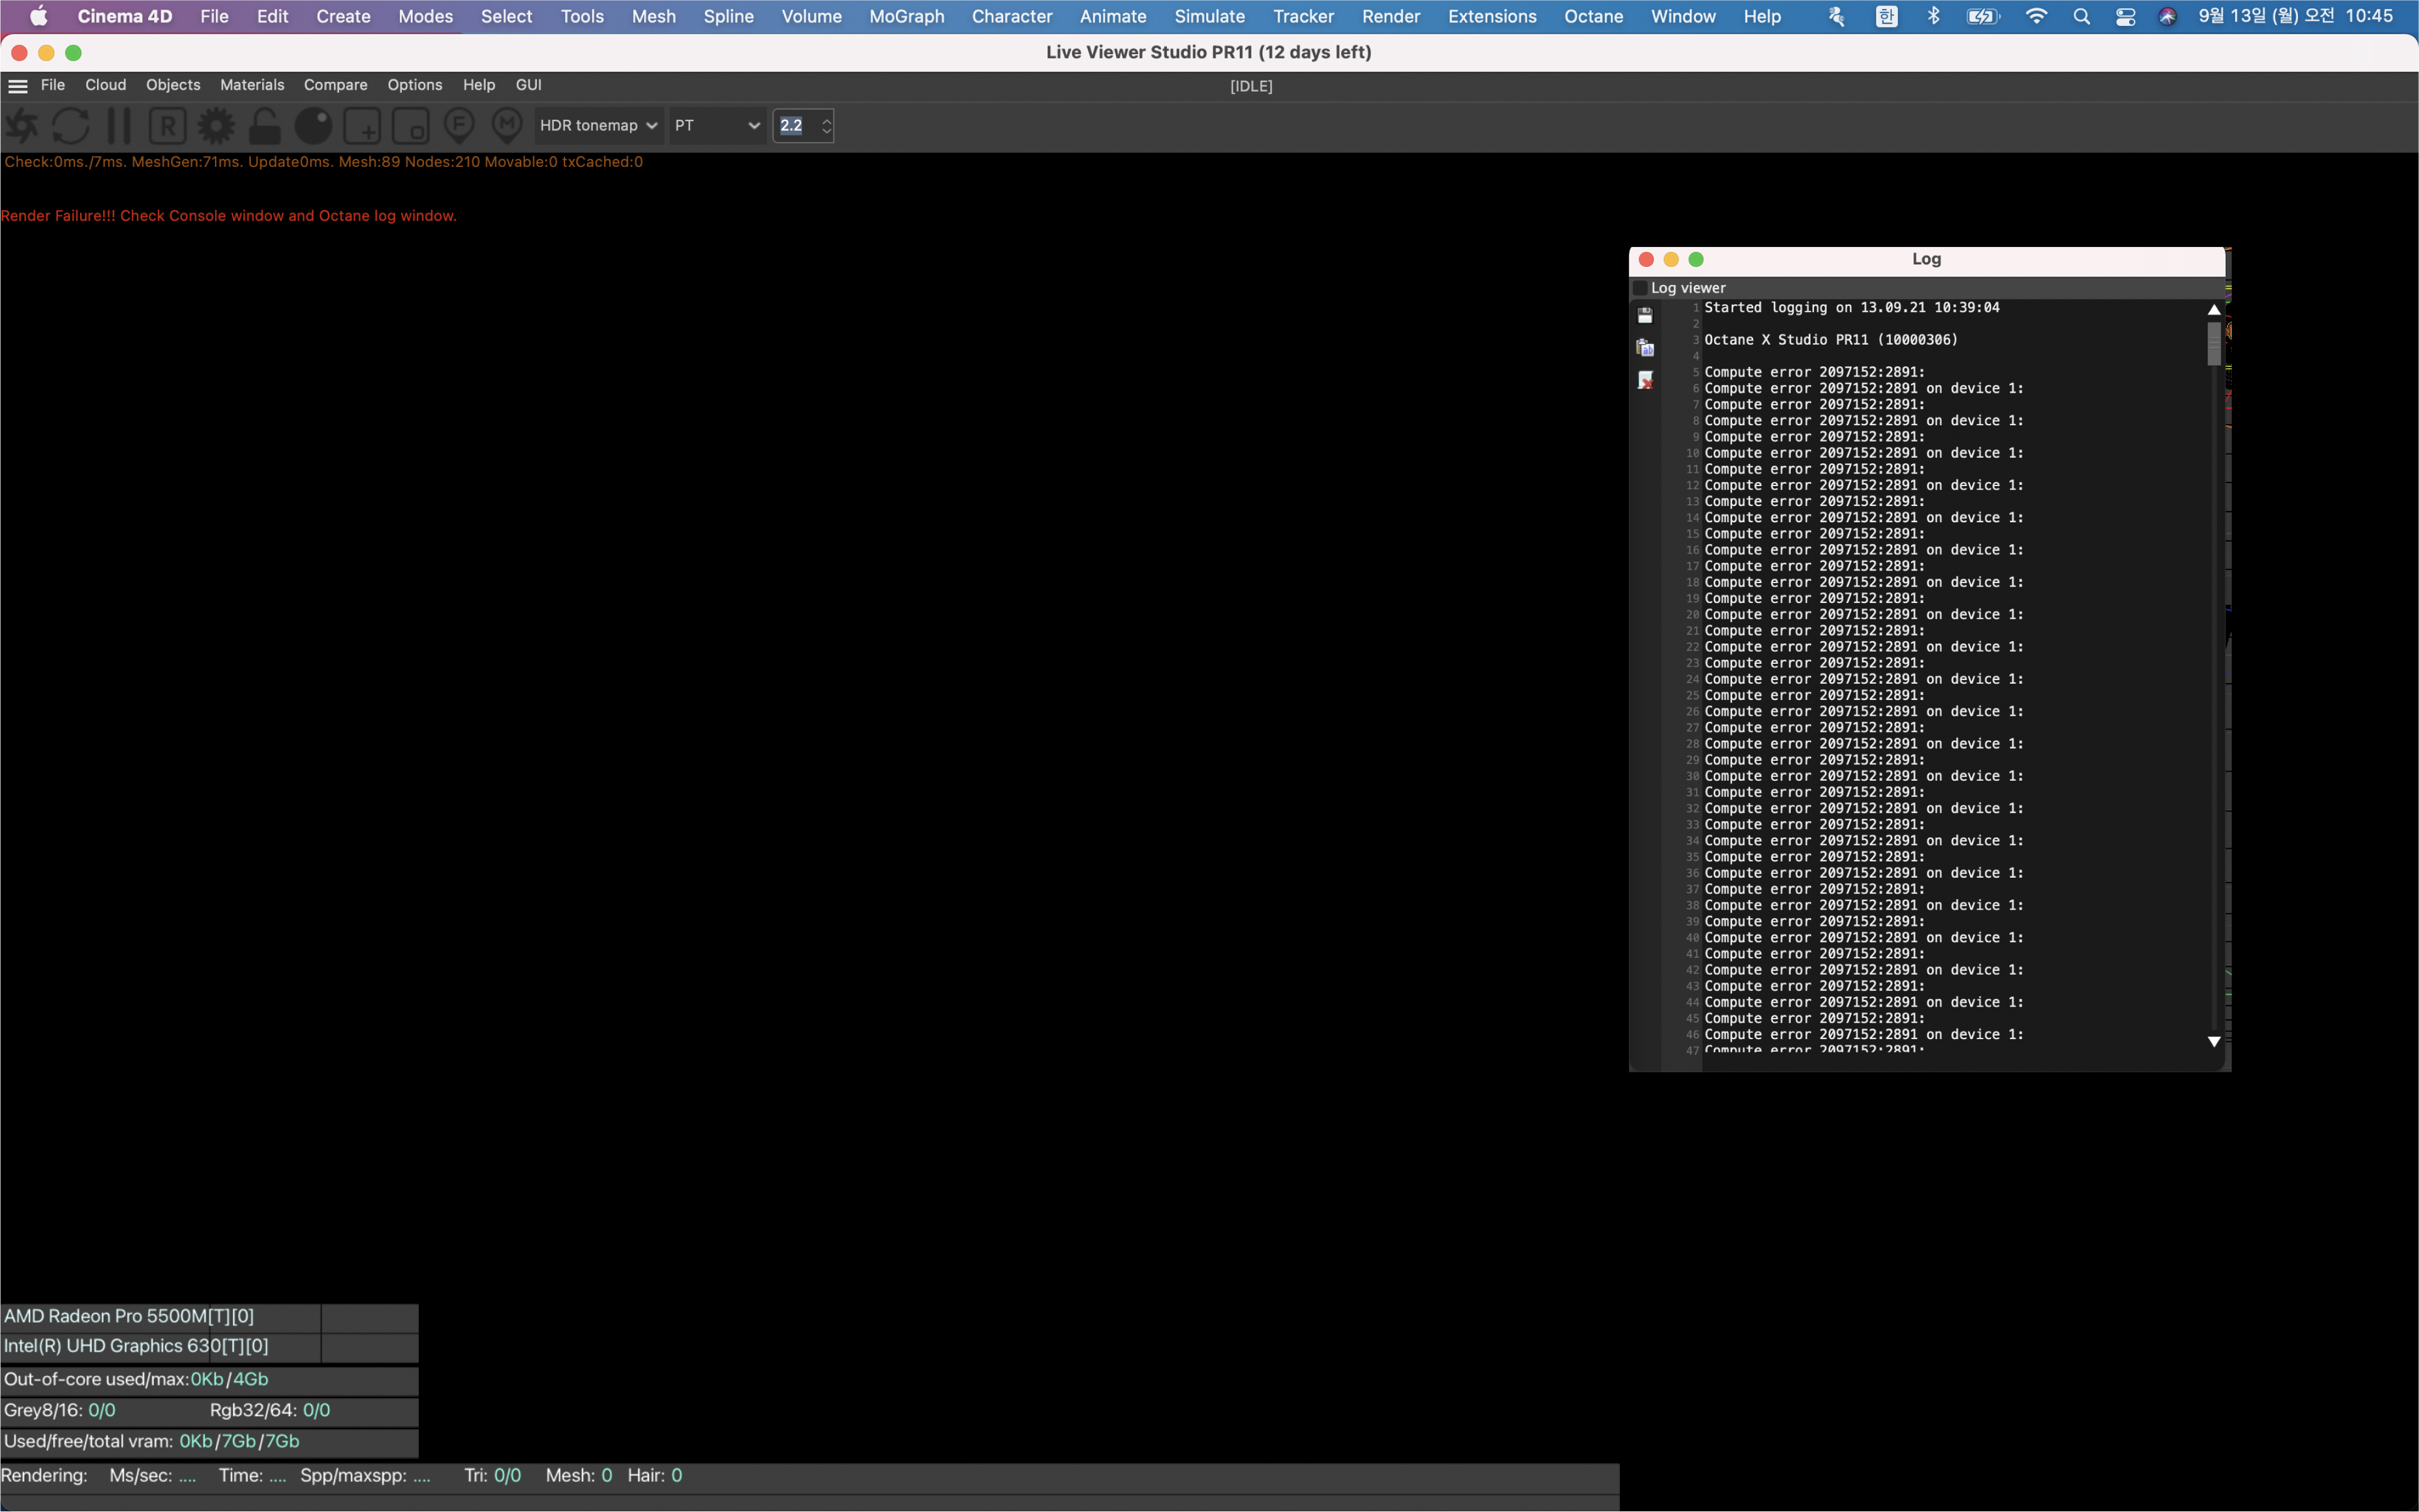Click Used/free/total vram row
This screenshot has height=1512, width=2419.
[x=209, y=1442]
